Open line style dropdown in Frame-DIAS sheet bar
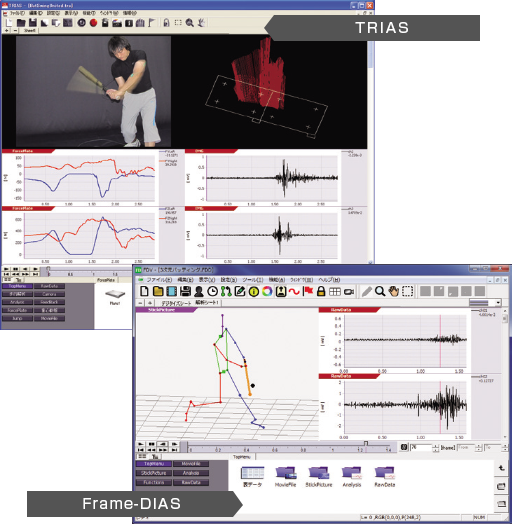512x524 pixels. (x=498, y=303)
